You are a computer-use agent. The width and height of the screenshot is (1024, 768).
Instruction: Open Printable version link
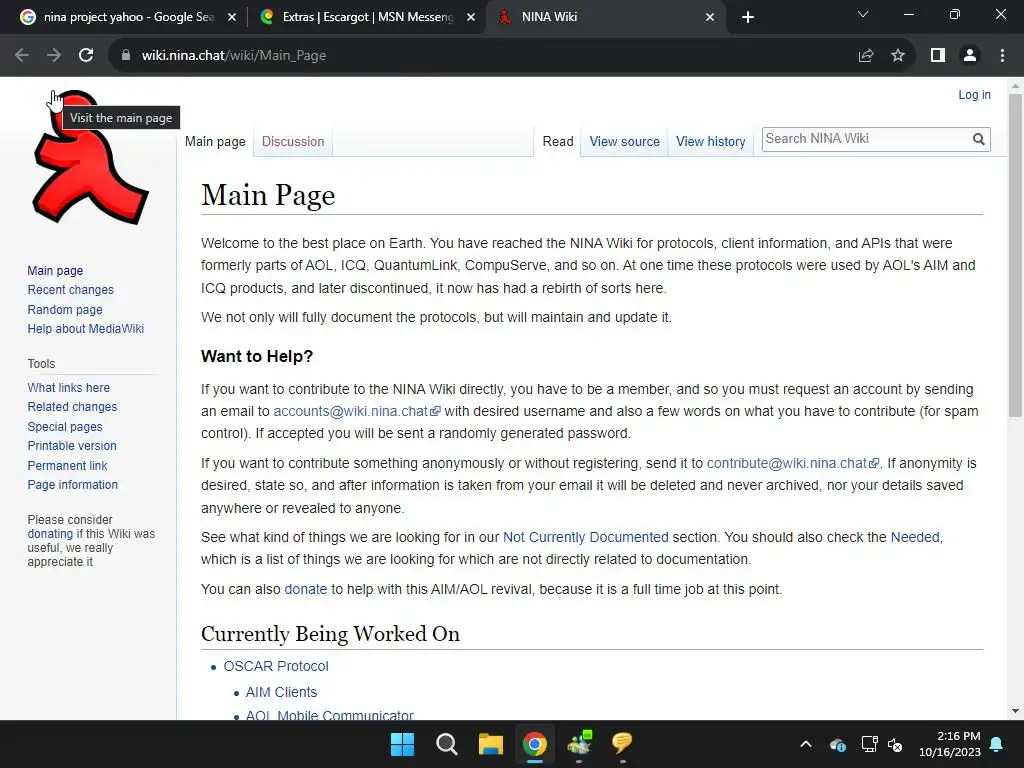(x=72, y=446)
